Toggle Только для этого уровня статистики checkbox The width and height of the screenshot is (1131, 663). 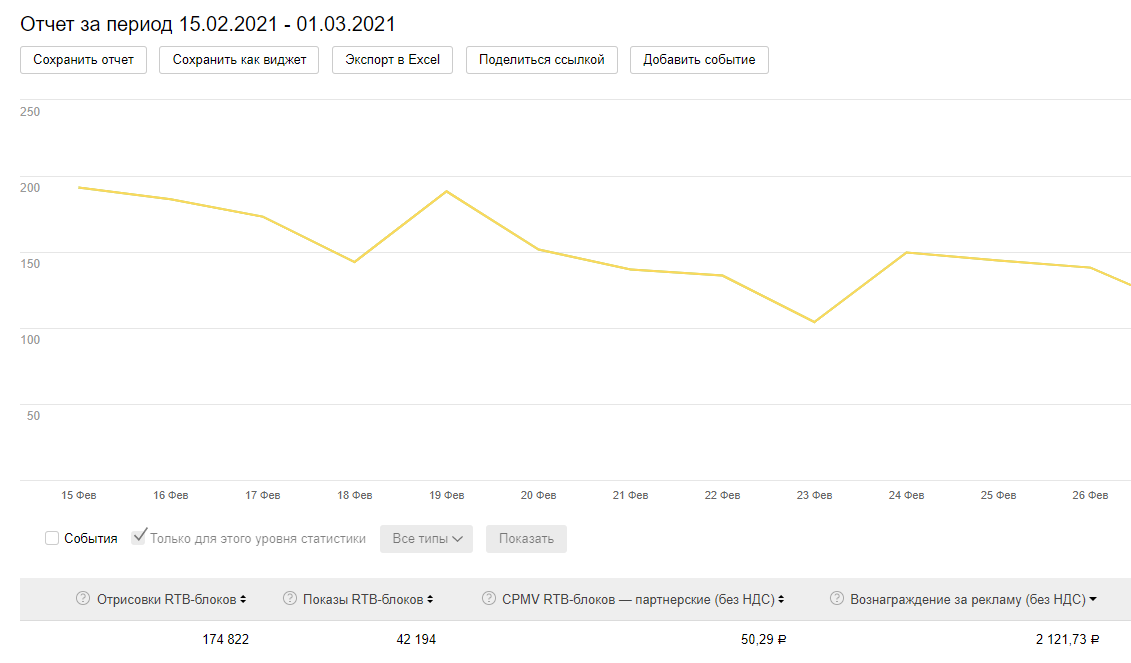pos(139,538)
